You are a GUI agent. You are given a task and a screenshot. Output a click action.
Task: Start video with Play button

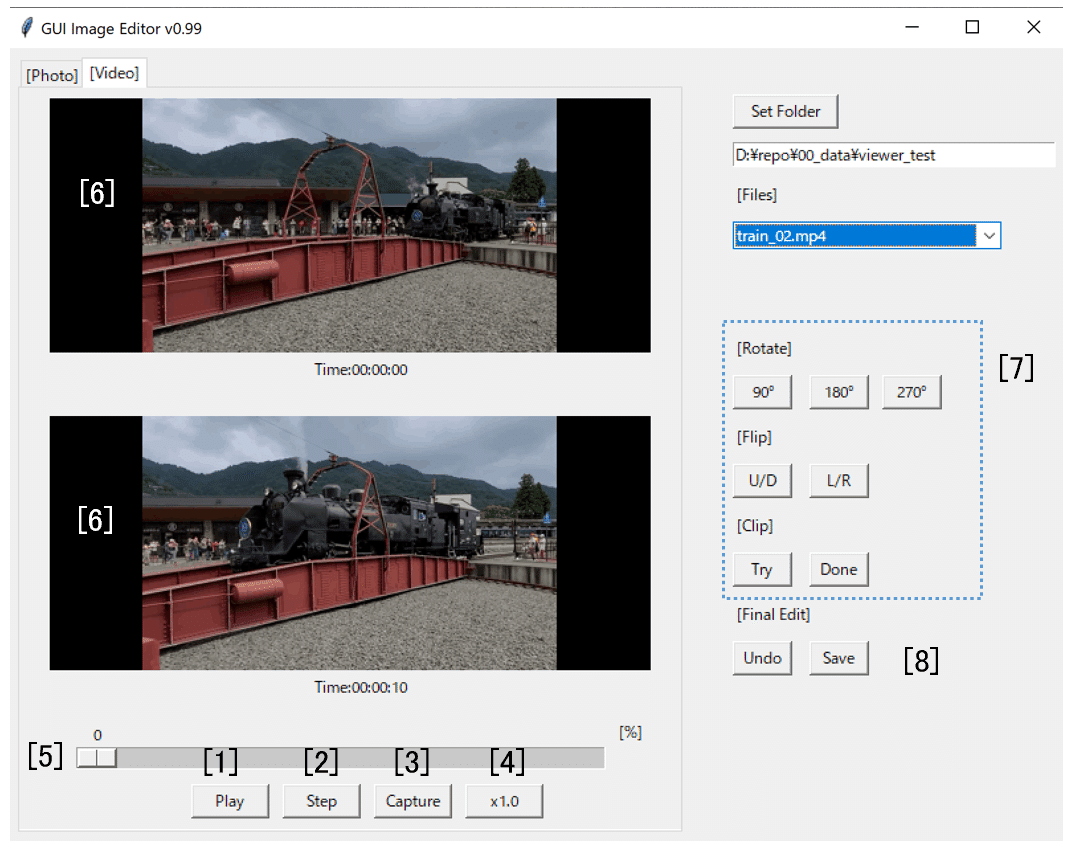coord(230,801)
